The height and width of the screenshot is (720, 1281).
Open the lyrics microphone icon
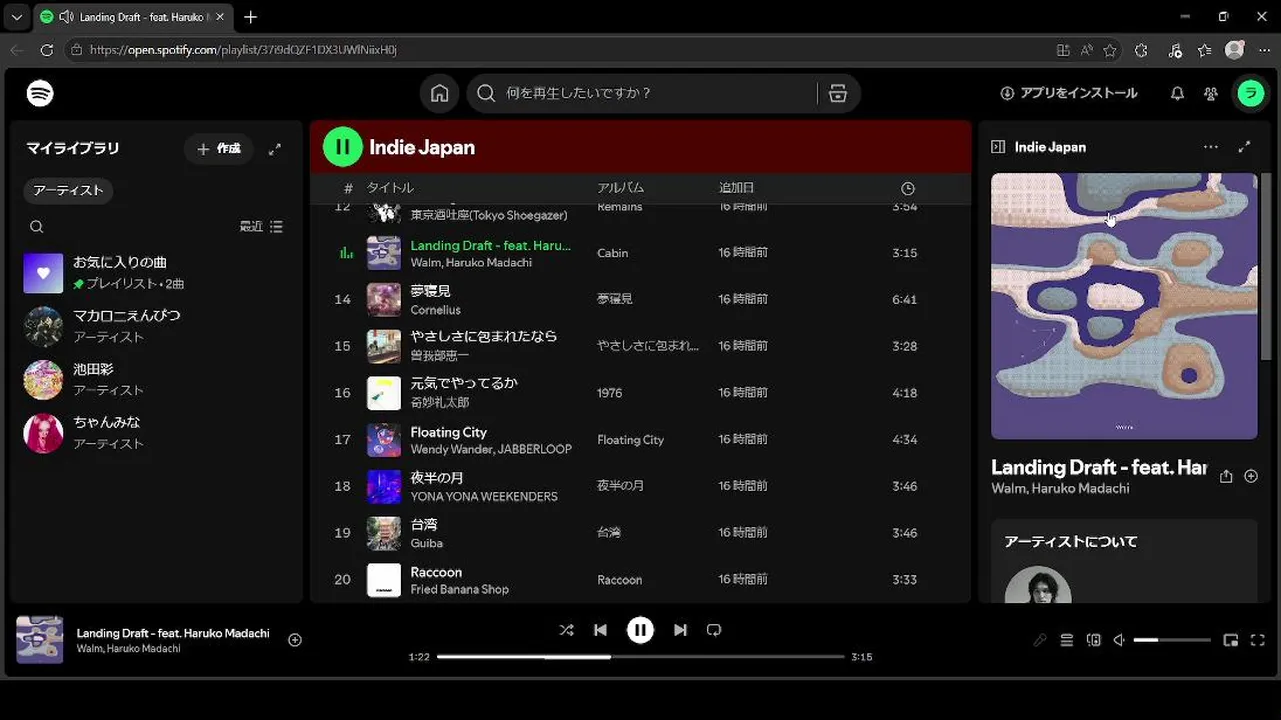[1040, 640]
